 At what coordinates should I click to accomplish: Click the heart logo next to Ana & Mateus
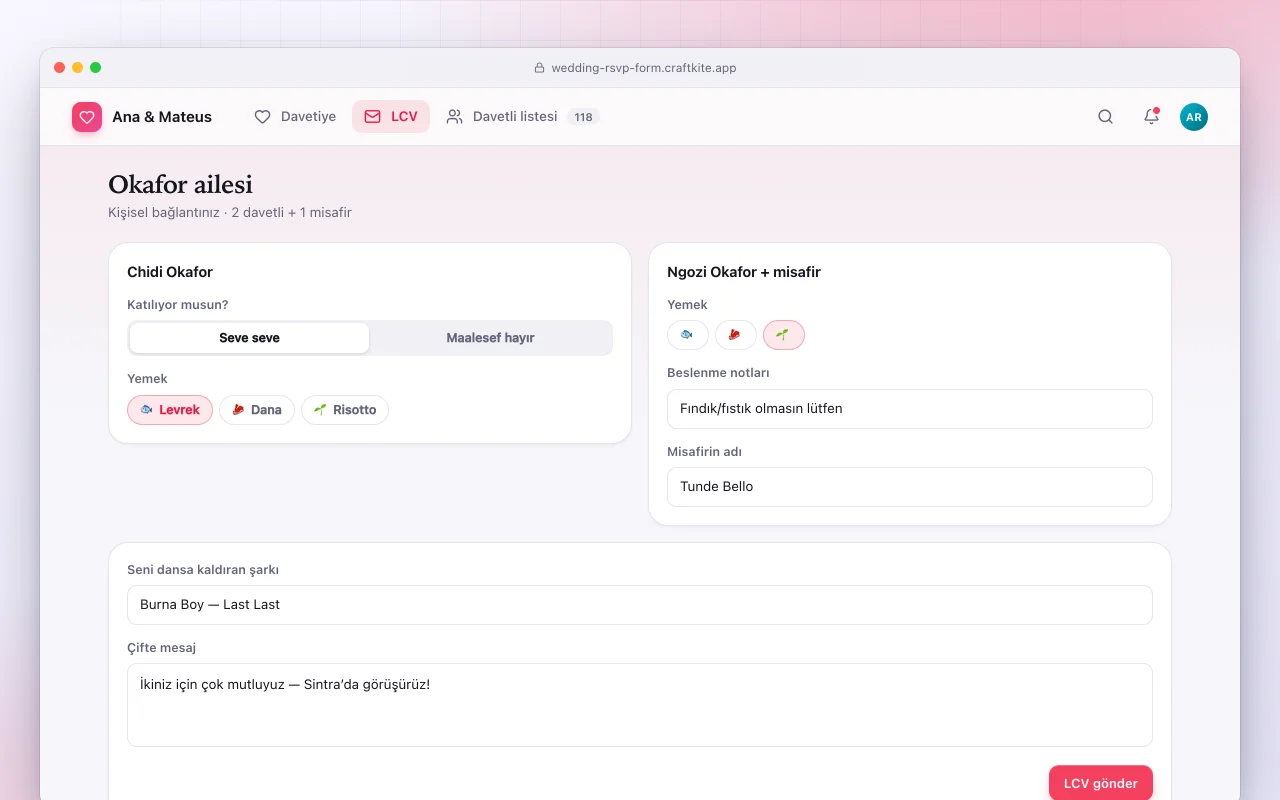point(87,117)
